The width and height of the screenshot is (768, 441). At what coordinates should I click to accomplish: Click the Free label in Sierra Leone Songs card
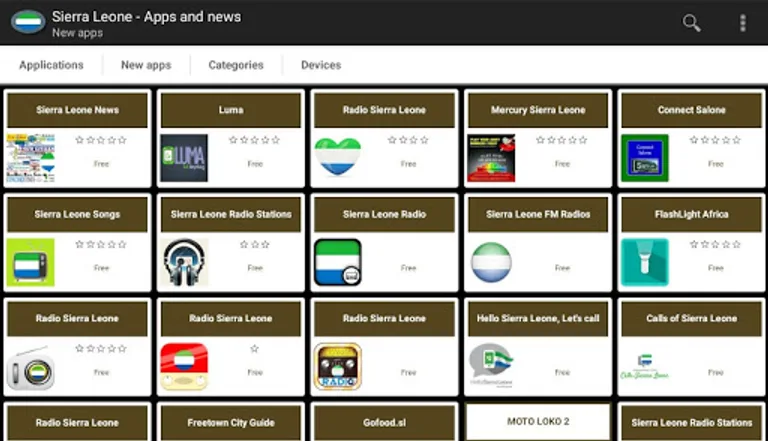[101, 268]
